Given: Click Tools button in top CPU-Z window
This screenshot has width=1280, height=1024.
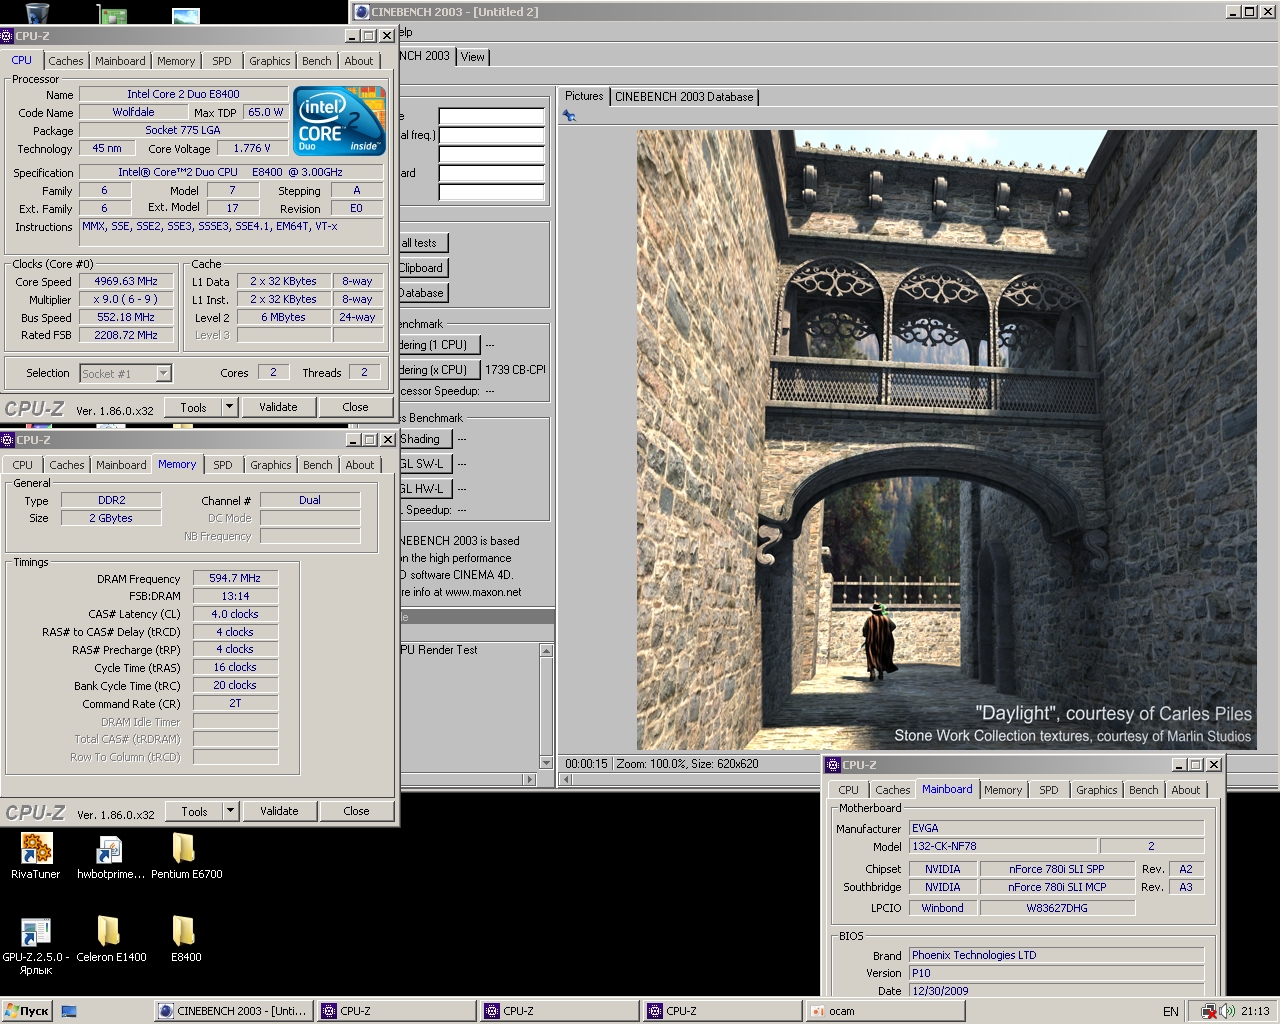Looking at the screenshot, I should click(x=193, y=407).
